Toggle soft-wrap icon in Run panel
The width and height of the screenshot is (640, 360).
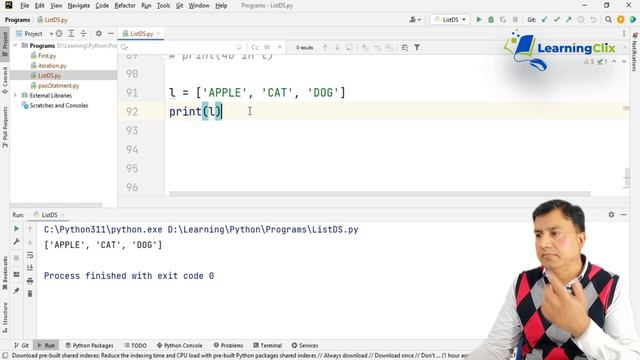point(30,255)
